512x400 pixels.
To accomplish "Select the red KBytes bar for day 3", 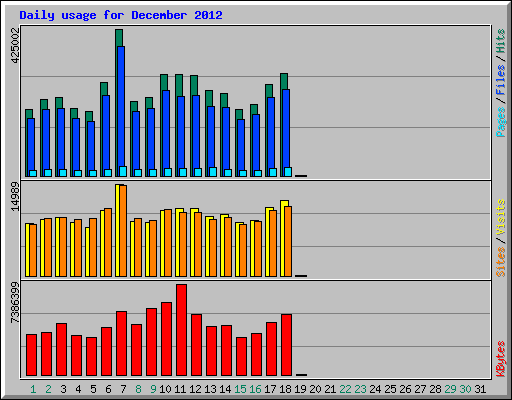I will click(61, 350).
